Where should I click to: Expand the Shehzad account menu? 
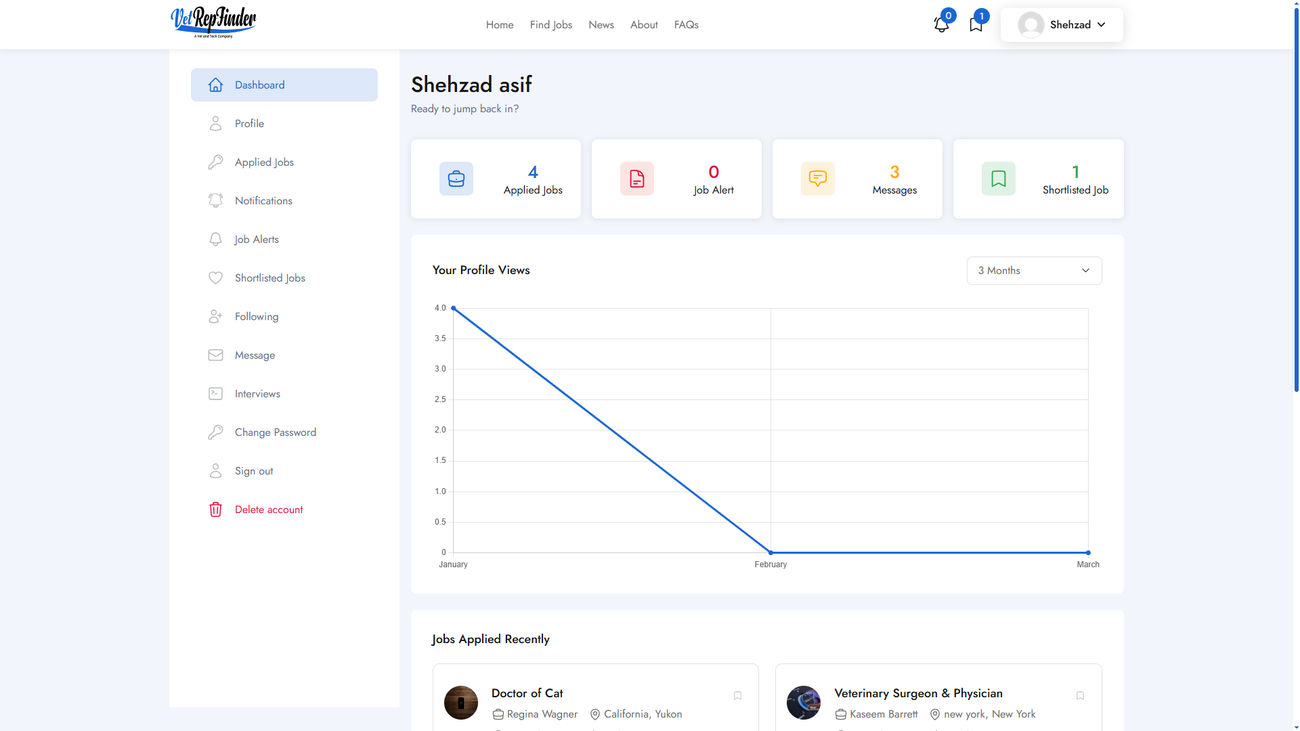(1062, 25)
